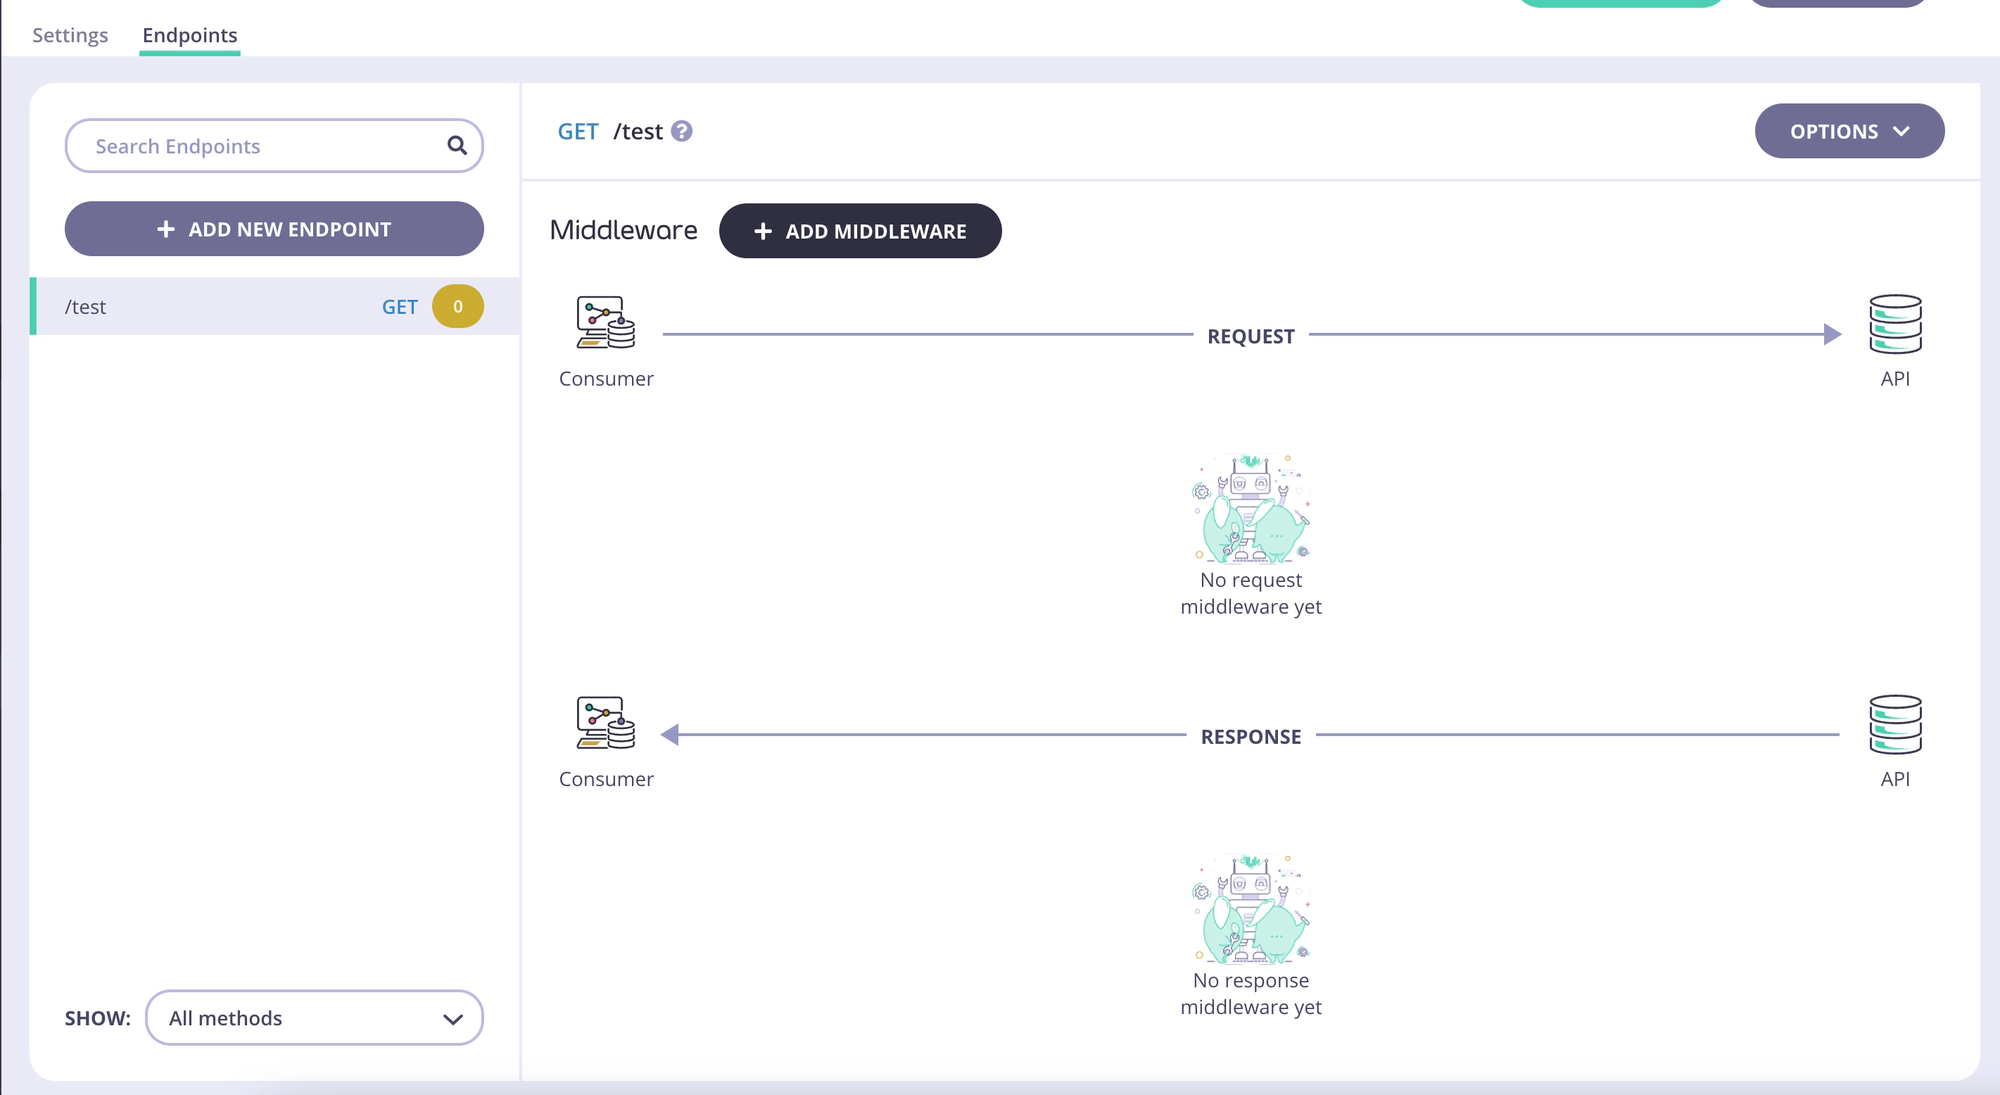The height and width of the screenshot is (1095, 2000).
Task: Click ADD NEW ENDPOINT button
Action: pyautogui.click(x=274, y=228)
